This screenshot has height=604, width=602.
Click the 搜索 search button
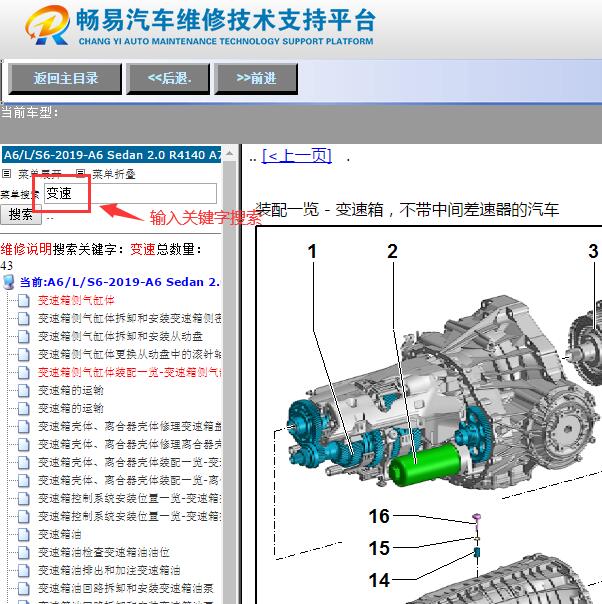coord(21,214)
